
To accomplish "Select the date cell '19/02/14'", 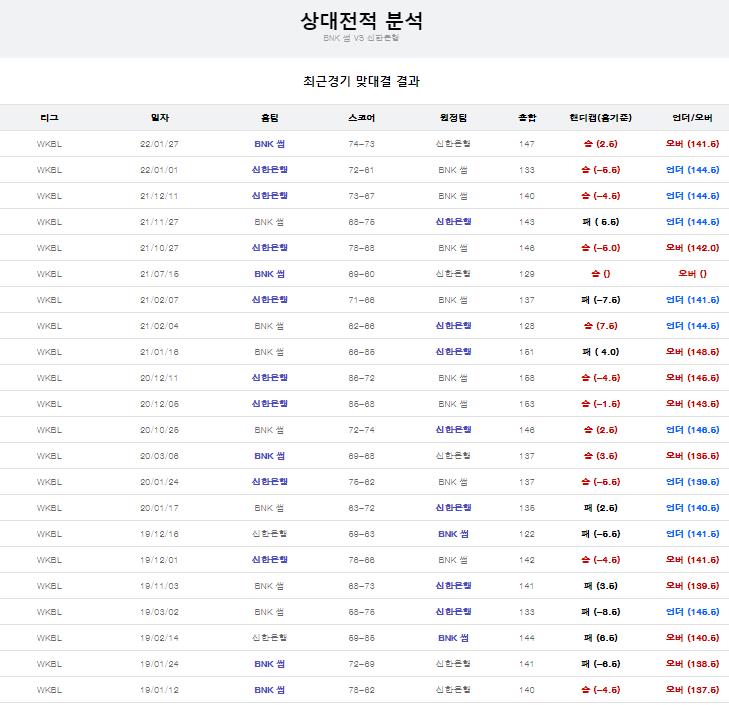I will coord(159,638).
